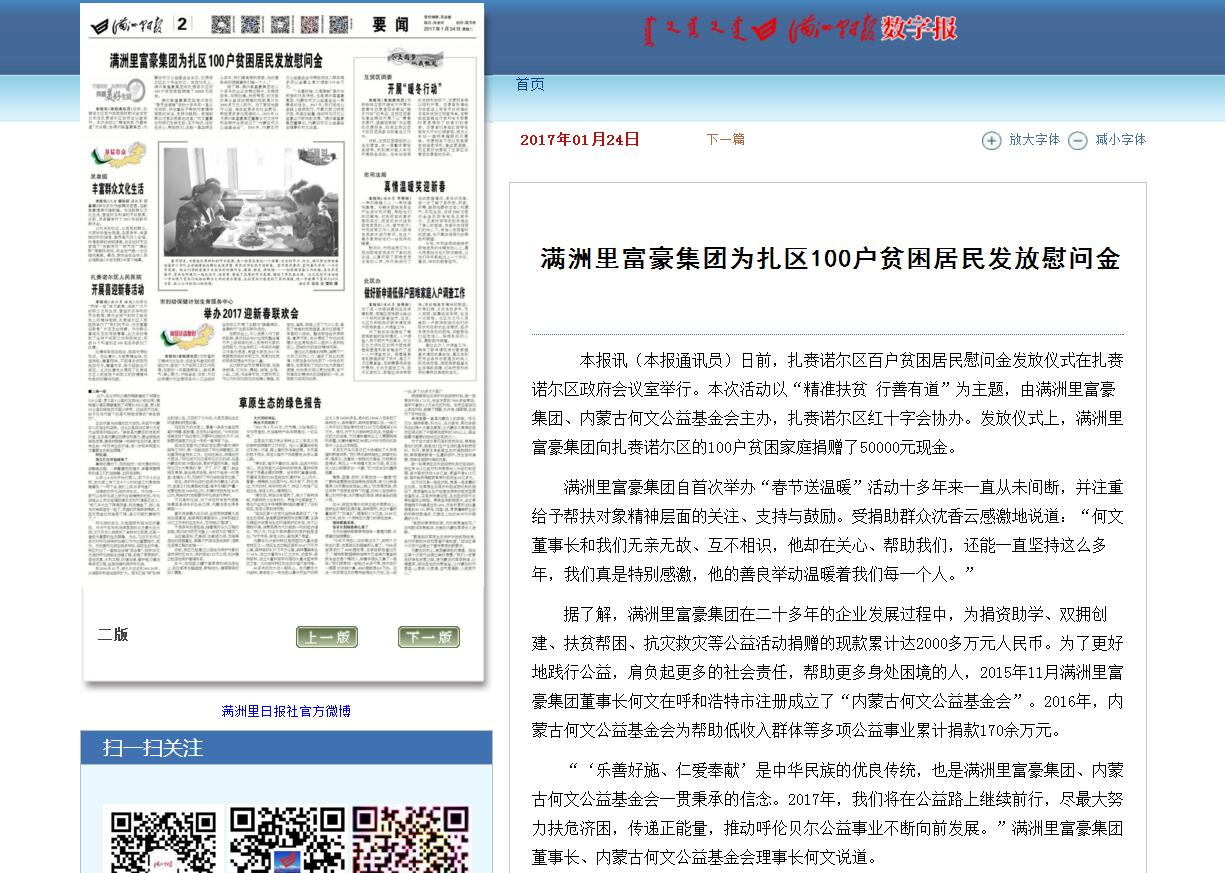This screenshot has width=1225, height=873.
Task: Select the date 2017年01月24日
Action: tap(580, 140)
